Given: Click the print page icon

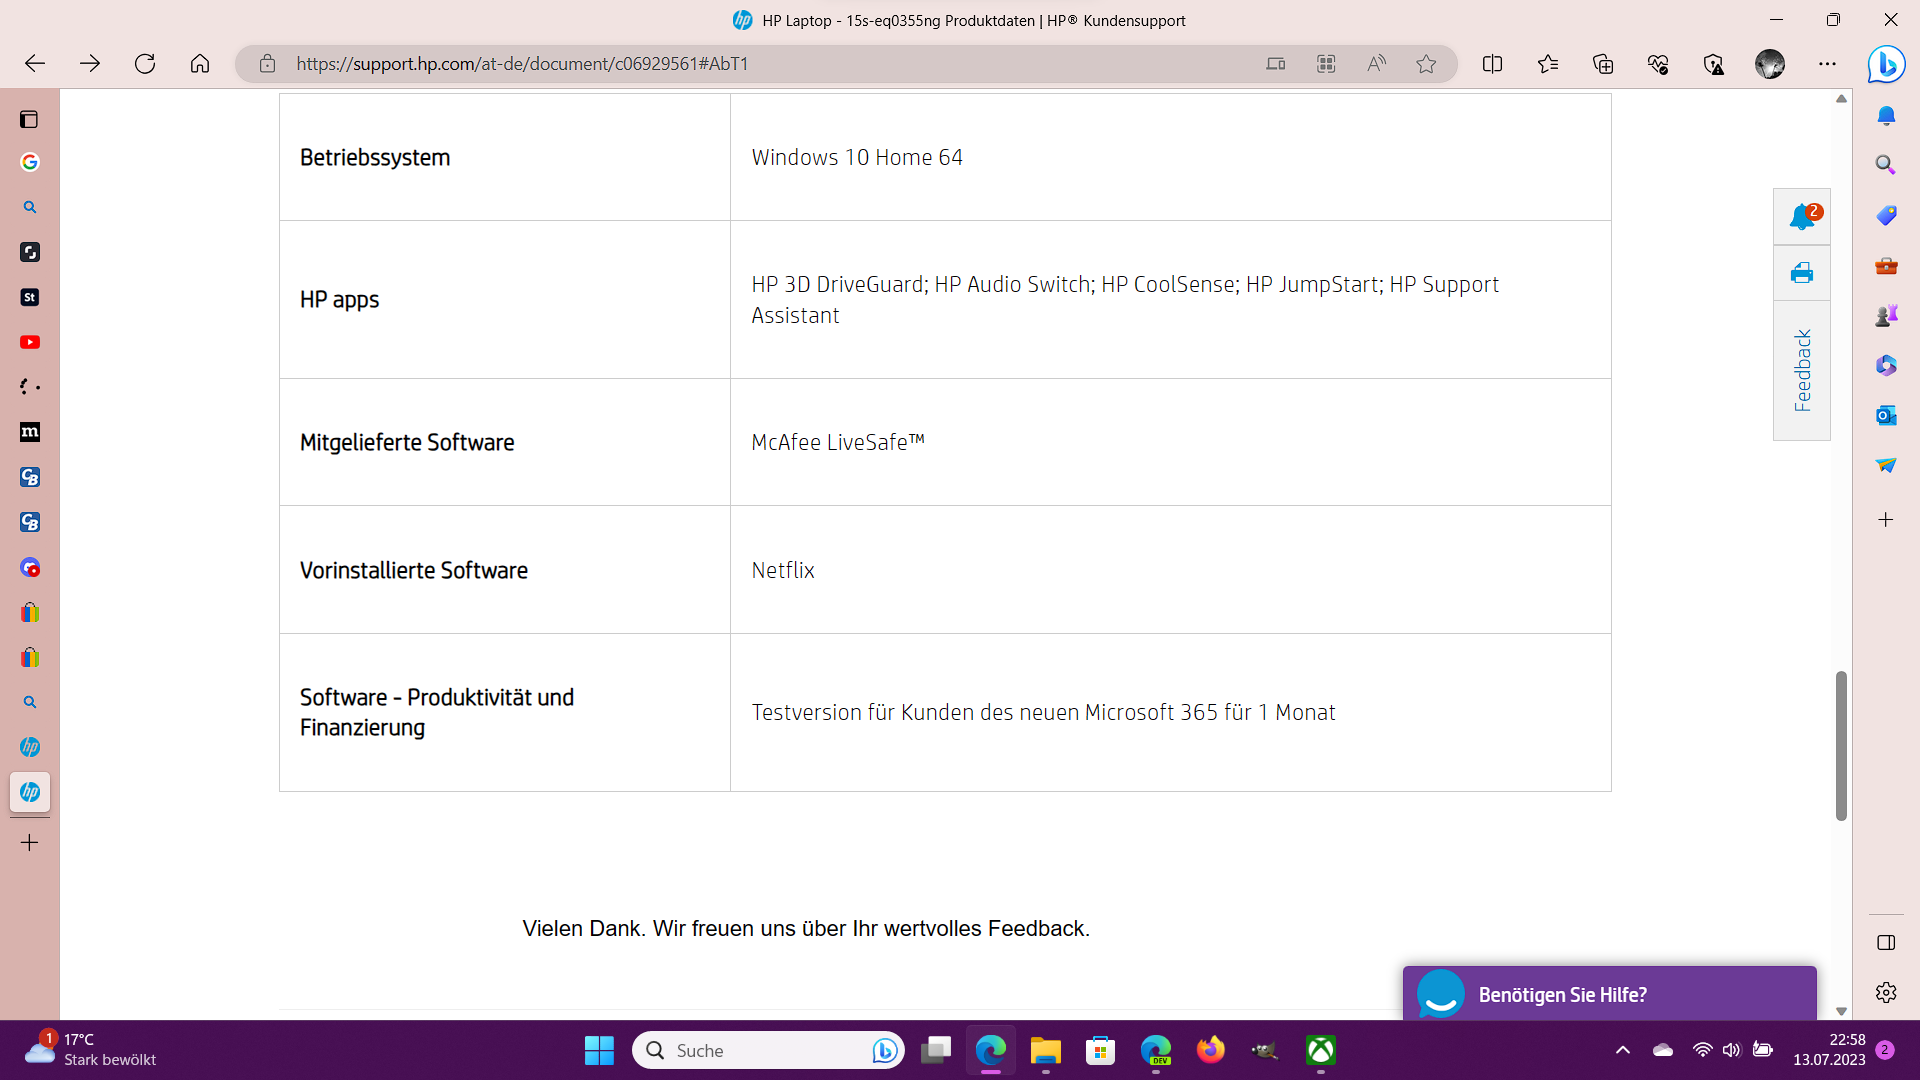Looking at the screenshot, I should click(1801, 273).
